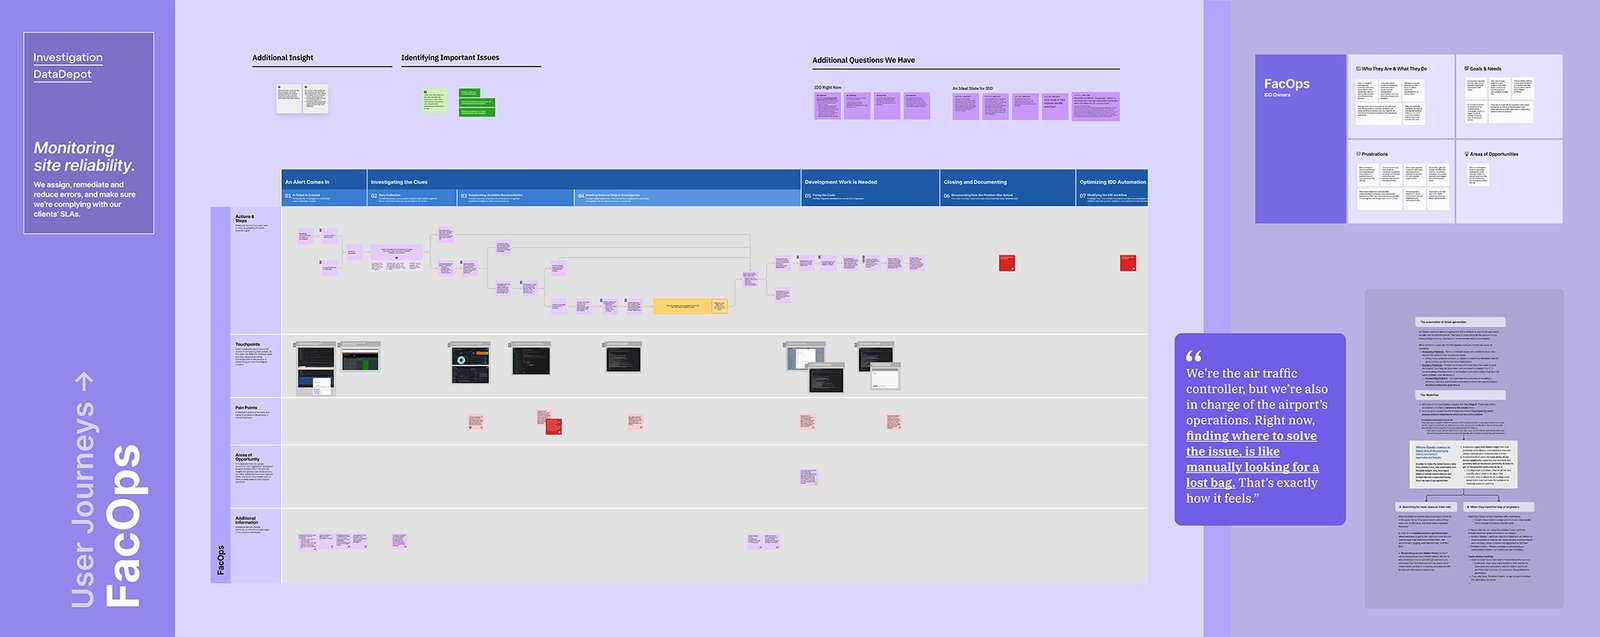This screenshot has width=1600, height=637.
Task: Click the lightbulb icon by Areas of Opportunities
Action: point(1467,154)
